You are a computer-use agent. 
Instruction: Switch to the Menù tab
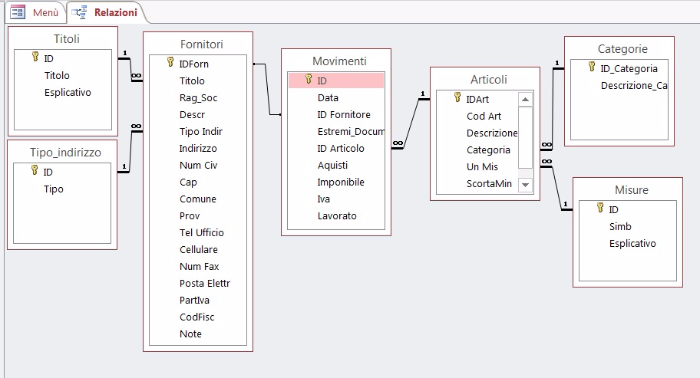[x=36, y=12]
